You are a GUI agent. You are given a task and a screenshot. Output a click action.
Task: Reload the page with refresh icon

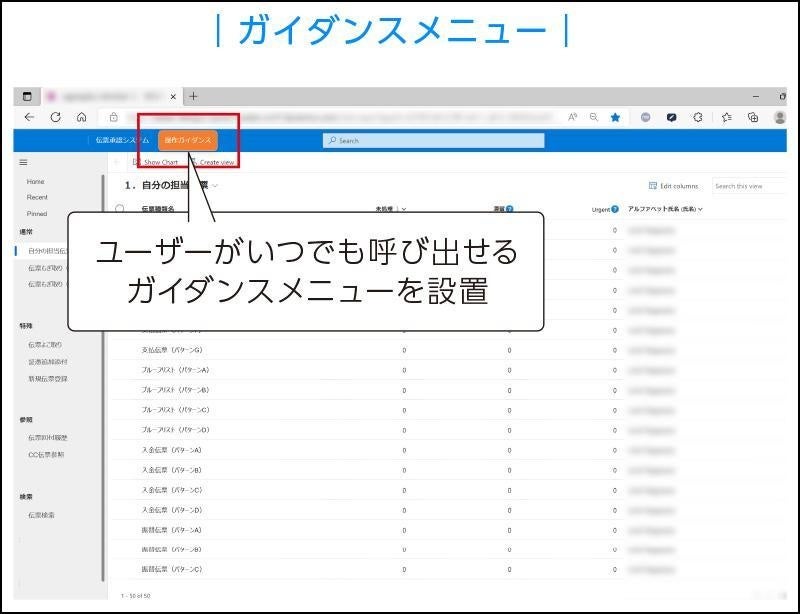click(x=56, y=117)
